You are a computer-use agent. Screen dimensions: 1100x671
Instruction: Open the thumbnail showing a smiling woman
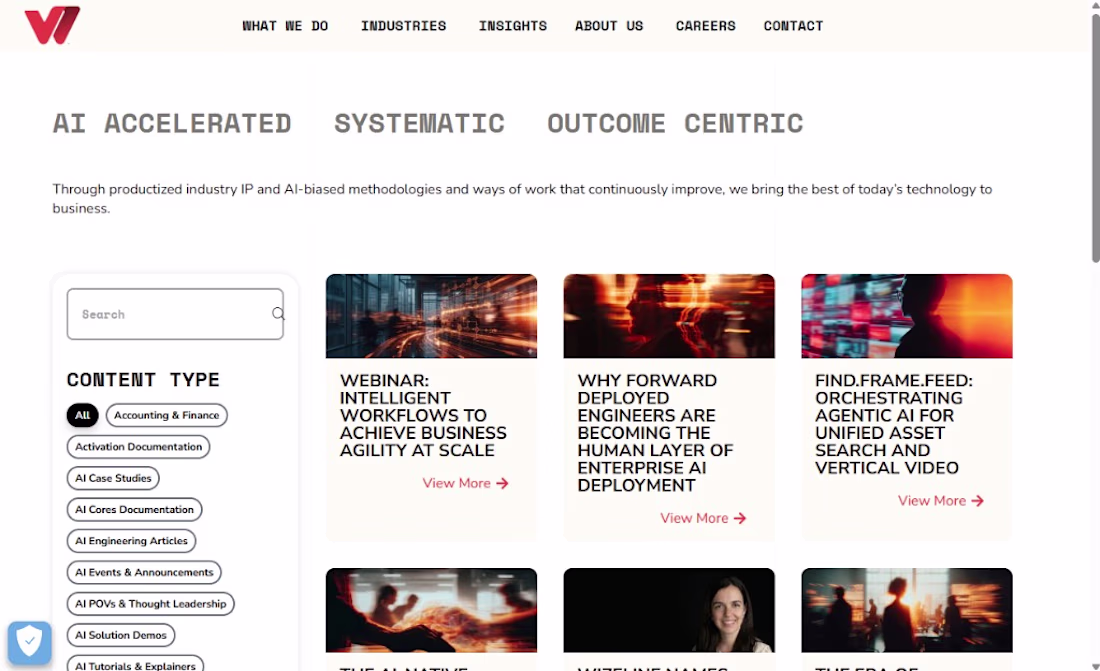pyautogui.click(x=669, y=610)
